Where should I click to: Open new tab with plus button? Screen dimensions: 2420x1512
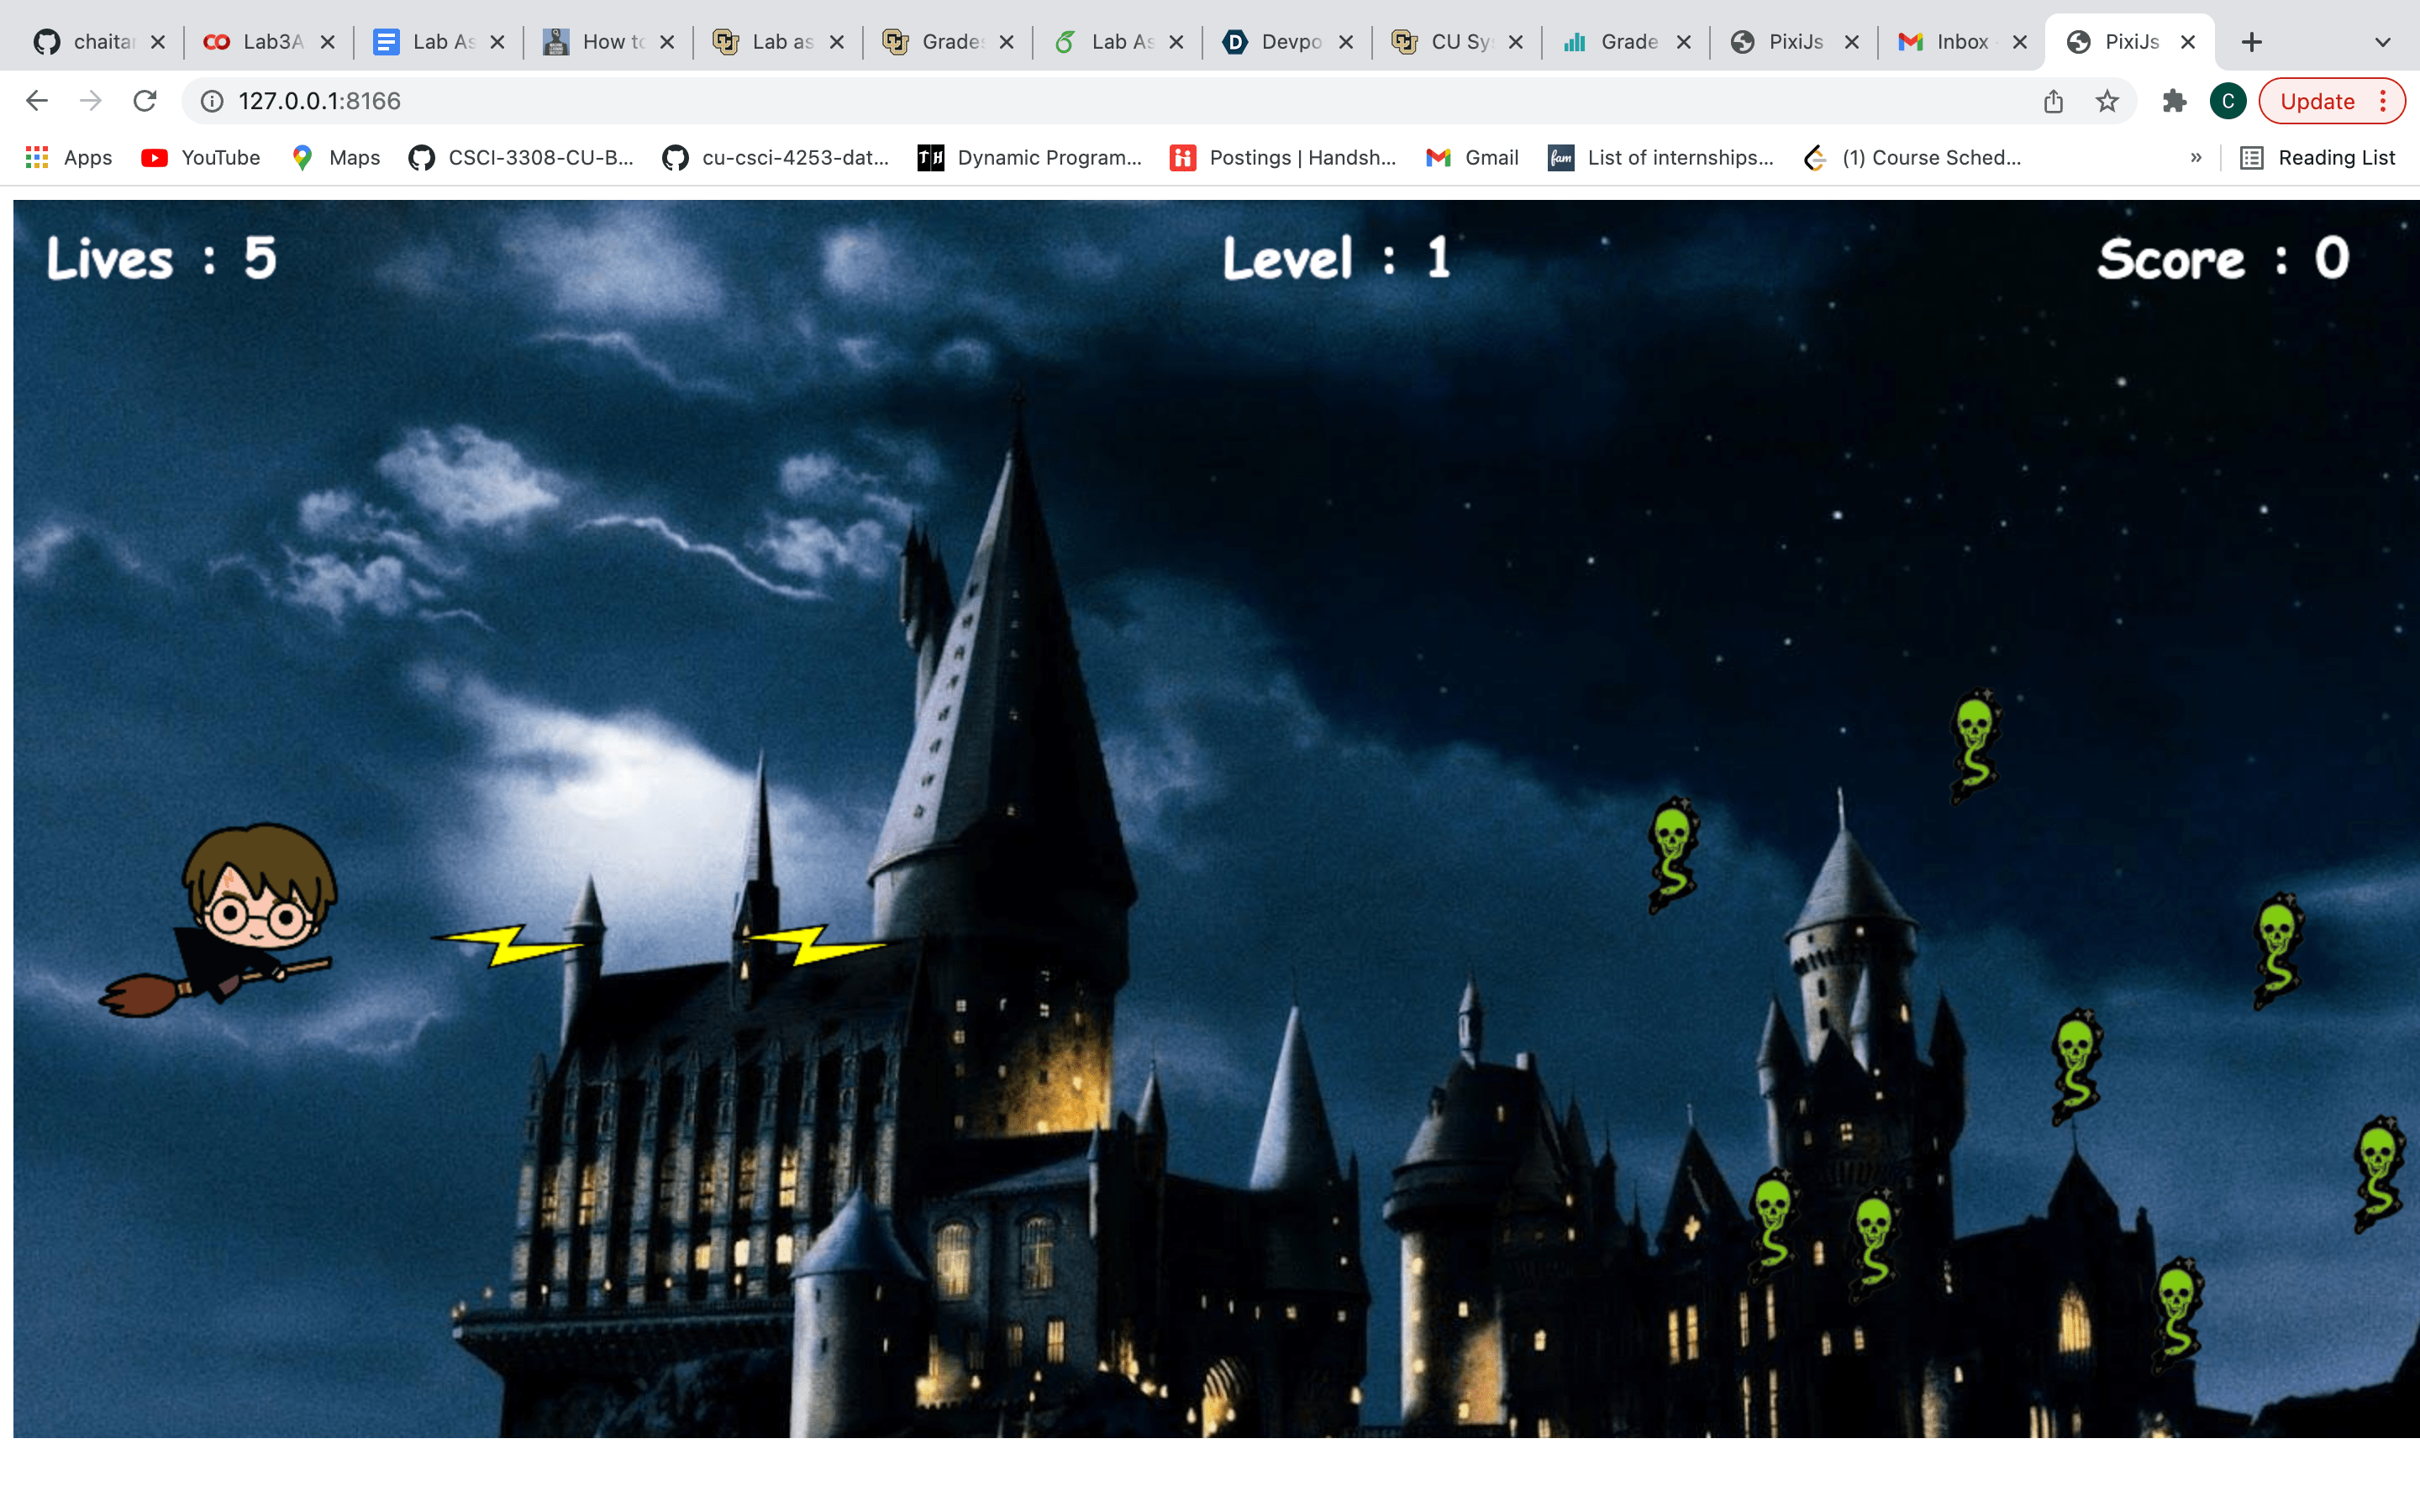[2251, 42]
